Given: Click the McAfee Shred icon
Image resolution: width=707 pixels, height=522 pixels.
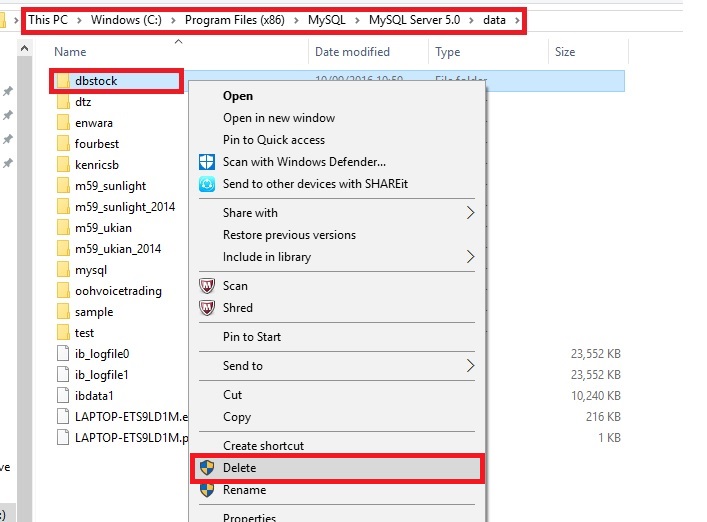Looking at the screenshot, I should pos(207,308).
